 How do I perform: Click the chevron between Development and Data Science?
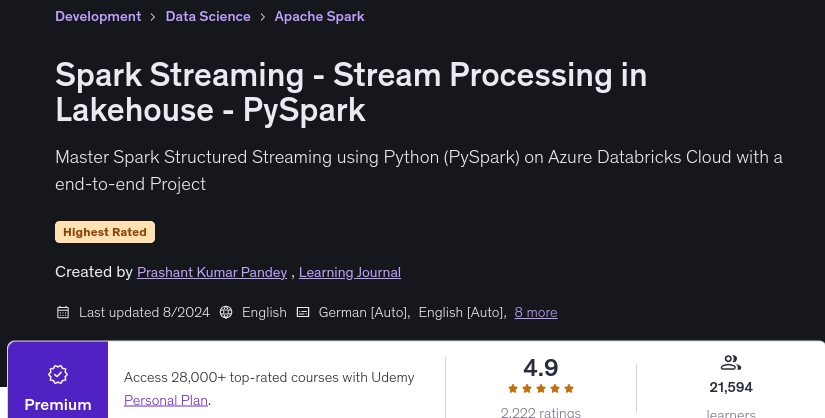(153, 17)
